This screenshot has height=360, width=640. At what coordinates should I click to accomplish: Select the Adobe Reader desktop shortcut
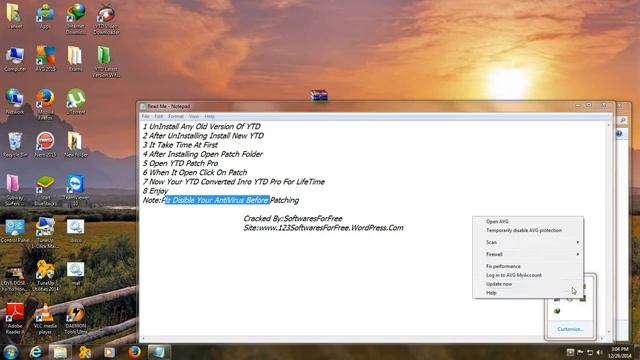coord(15,318)
